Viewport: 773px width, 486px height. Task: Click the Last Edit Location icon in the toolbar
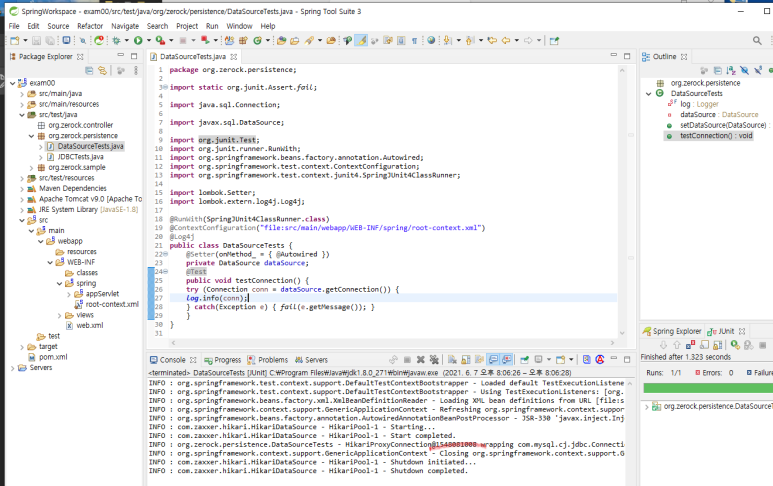tap(492, 41)
